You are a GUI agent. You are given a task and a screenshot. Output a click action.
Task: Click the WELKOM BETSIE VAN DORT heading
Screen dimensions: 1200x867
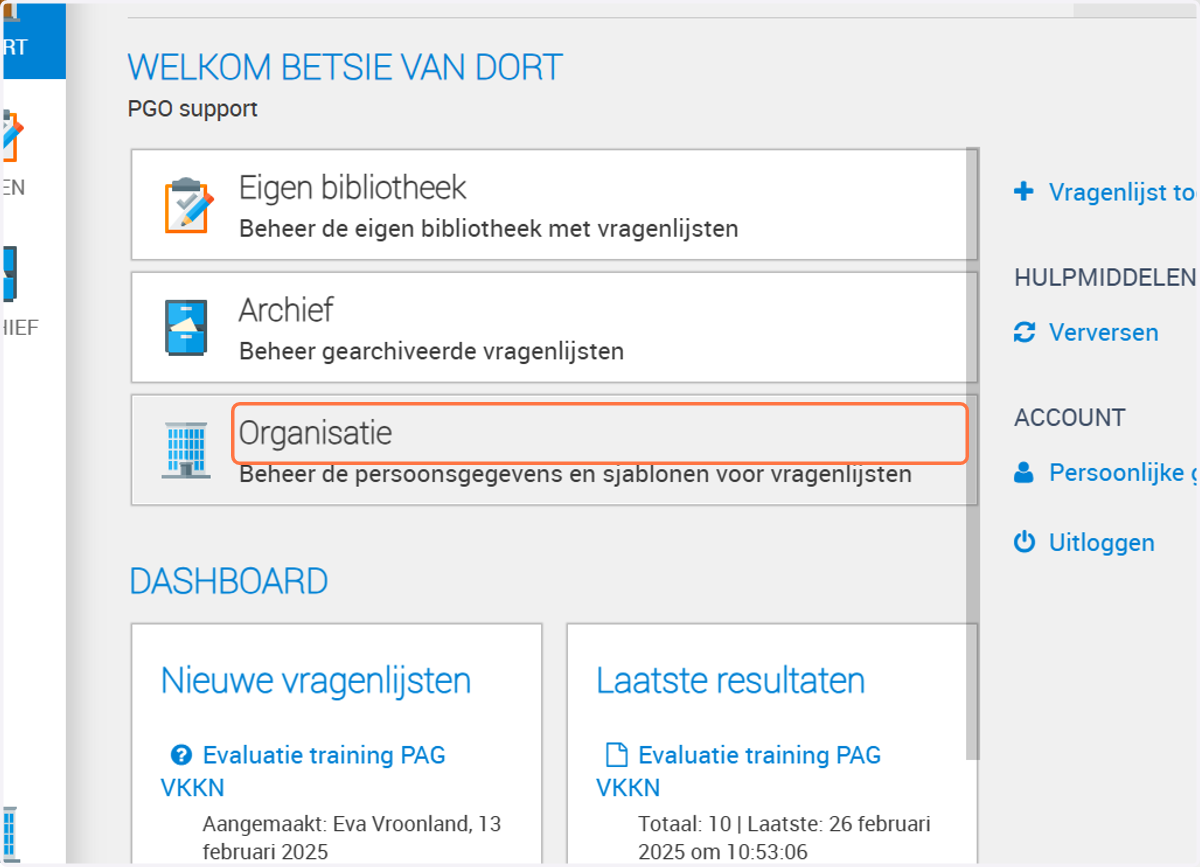coord(345,68)
